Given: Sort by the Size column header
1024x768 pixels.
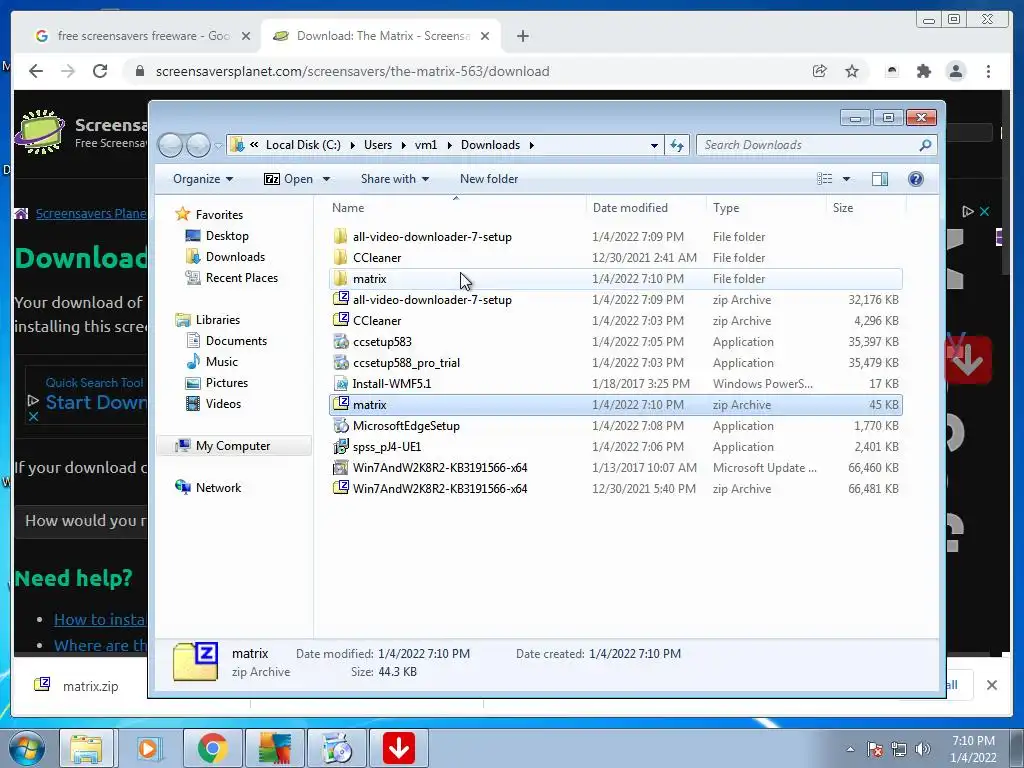Looking at the screenshot, I should pos(866,208).
